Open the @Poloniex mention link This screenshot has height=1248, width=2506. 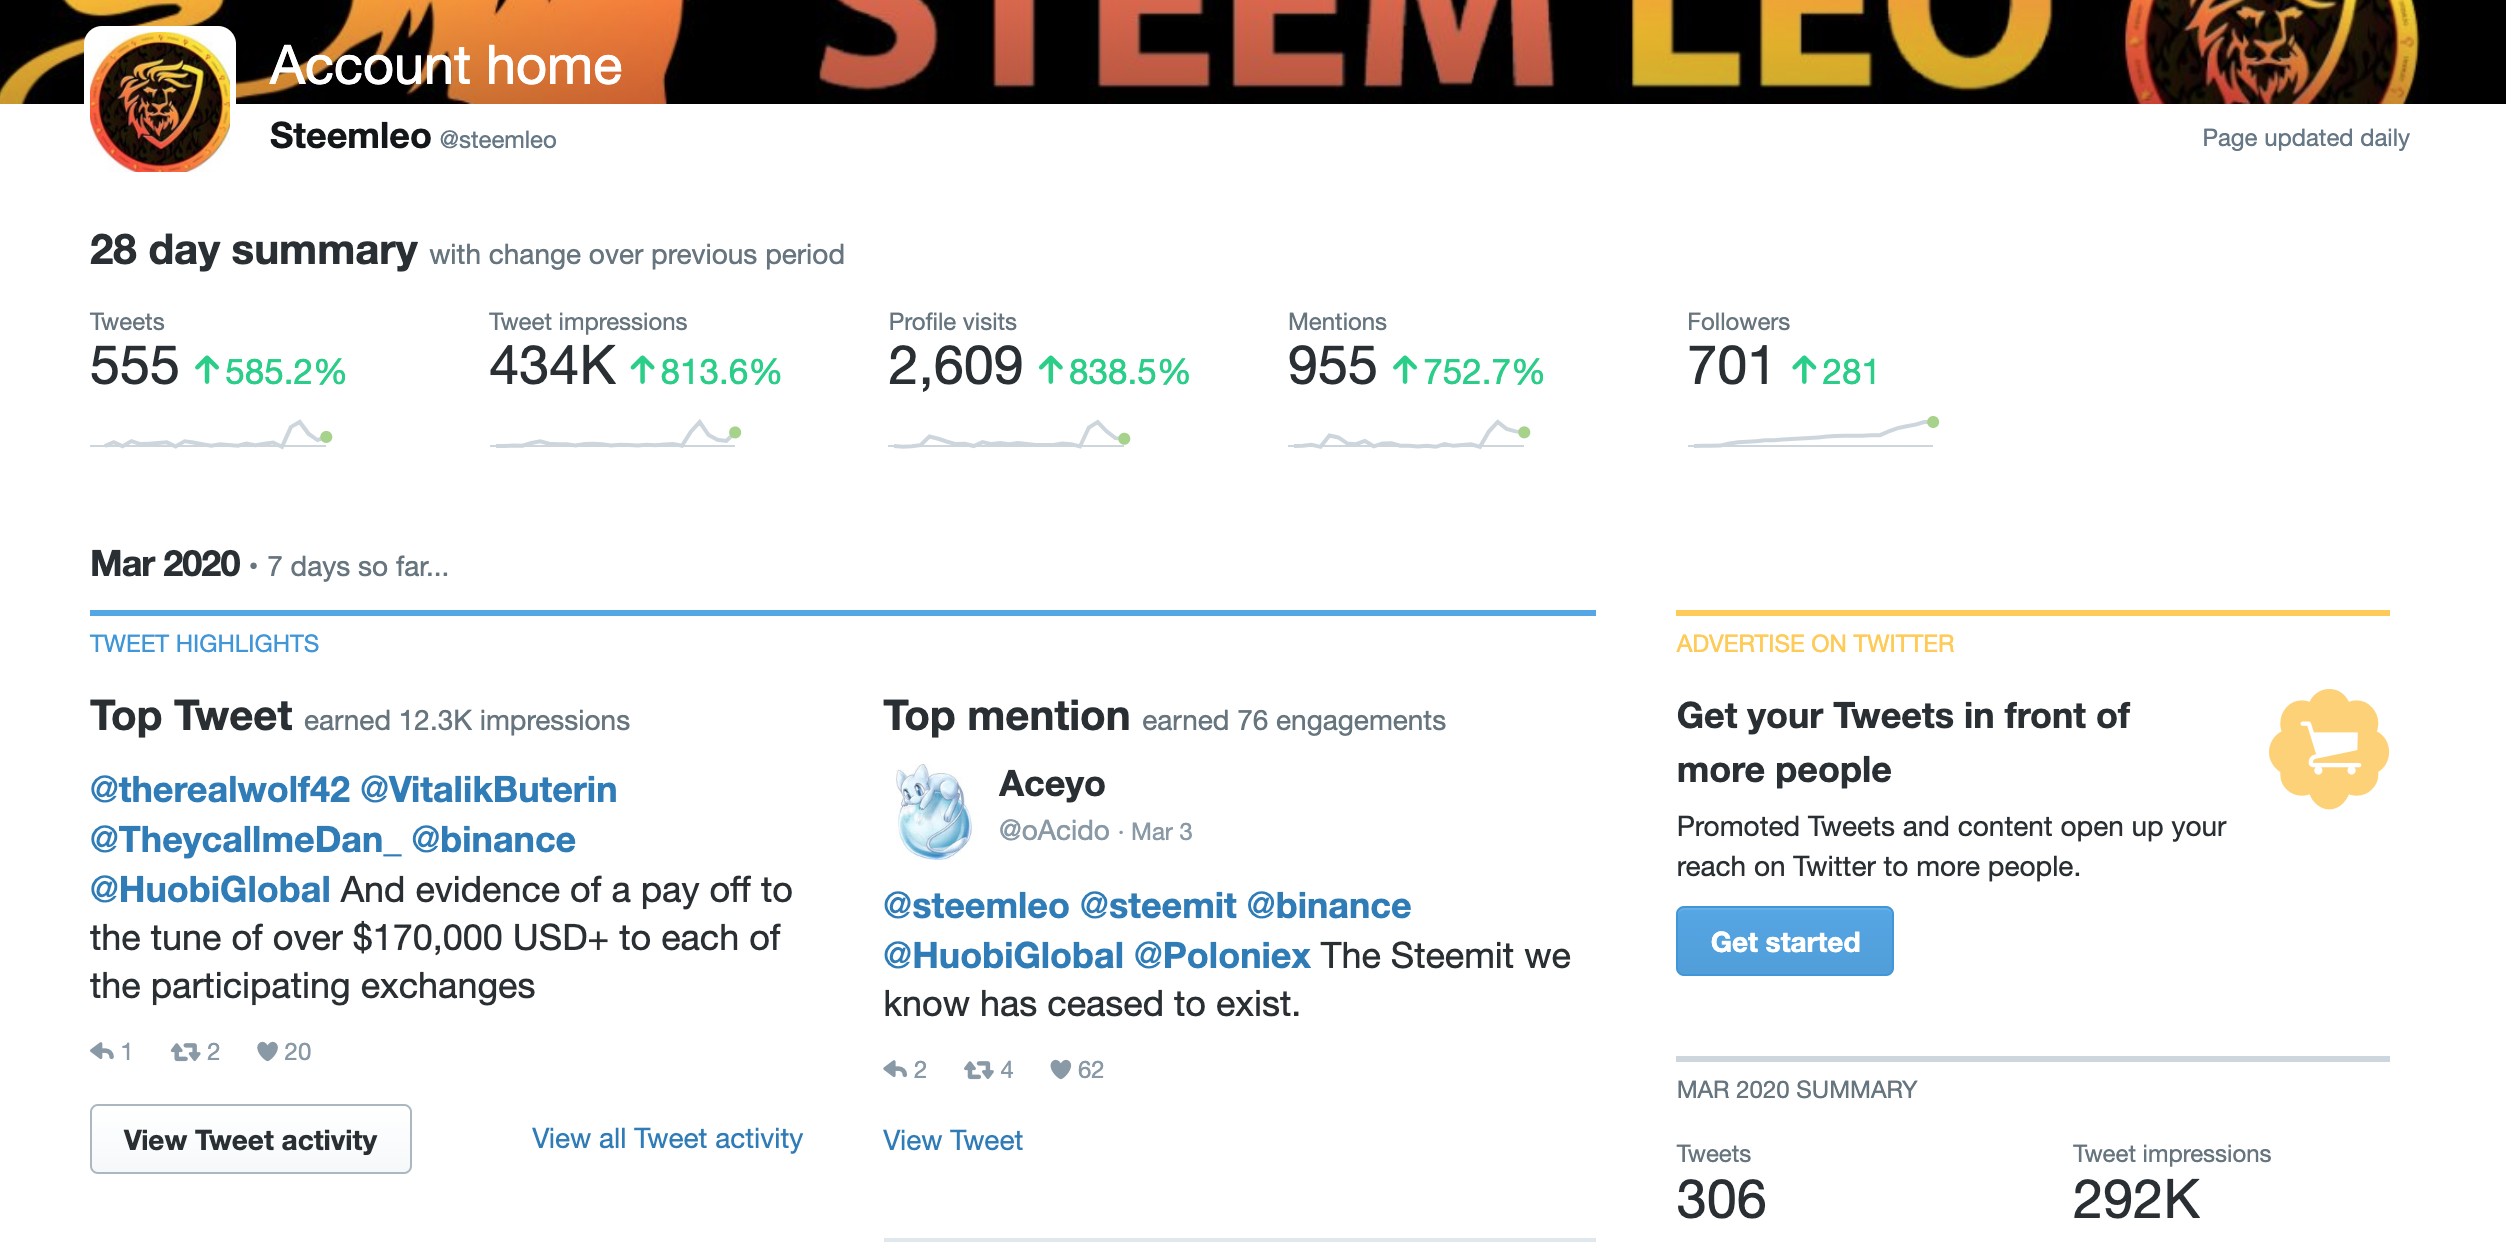1222,955
